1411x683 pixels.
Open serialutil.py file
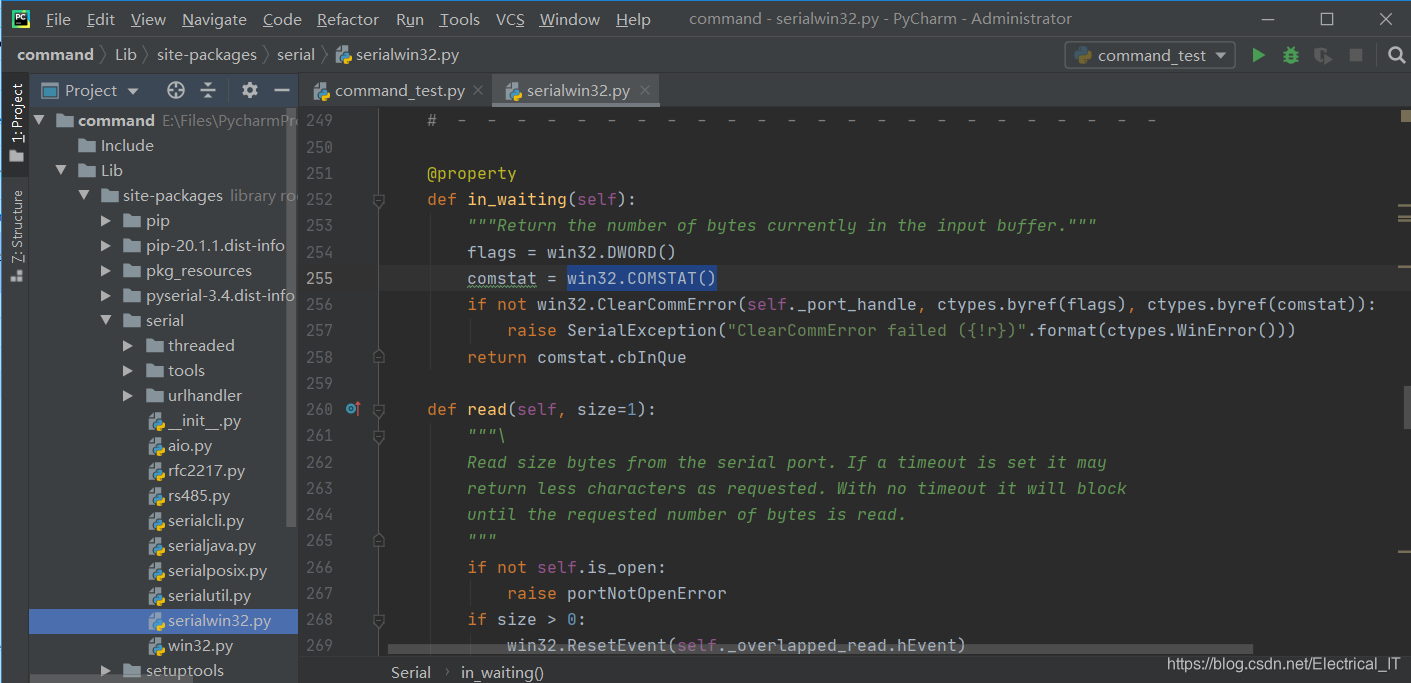pos(209,596)
